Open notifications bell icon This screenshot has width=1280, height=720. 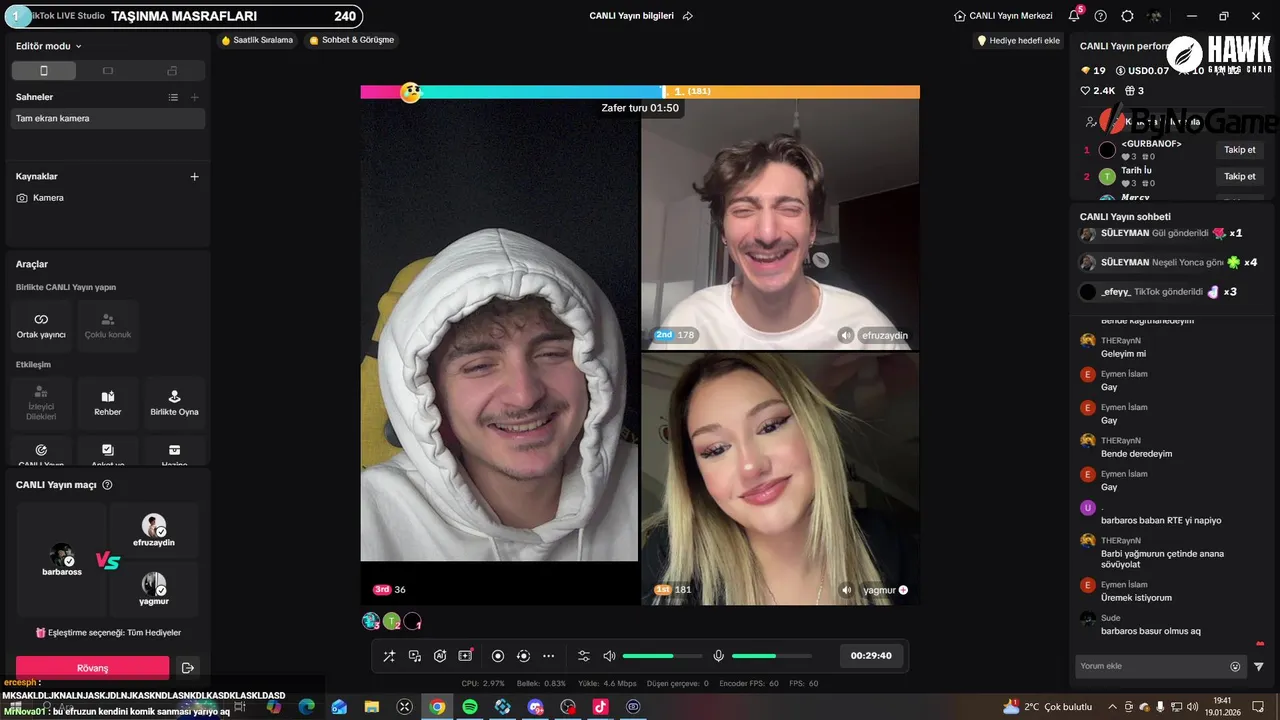pyautogui.click(x=1074, y=16)
